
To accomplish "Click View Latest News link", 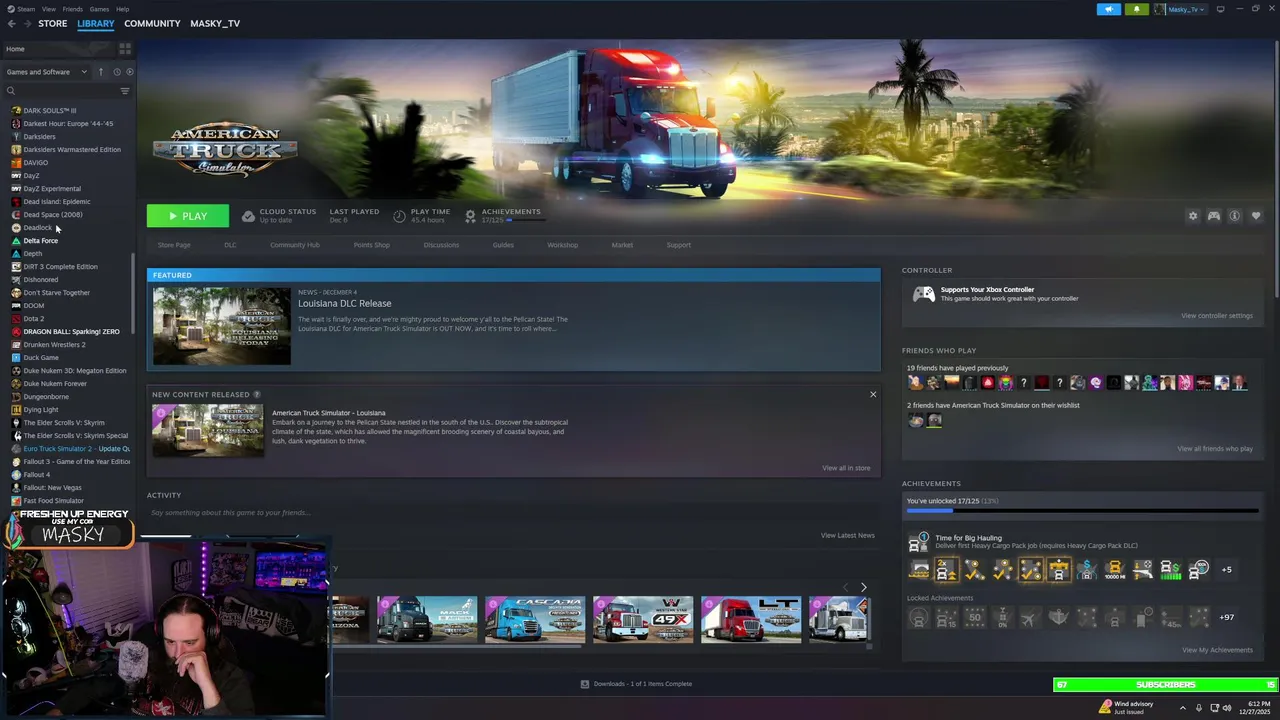I will point(848,536).
